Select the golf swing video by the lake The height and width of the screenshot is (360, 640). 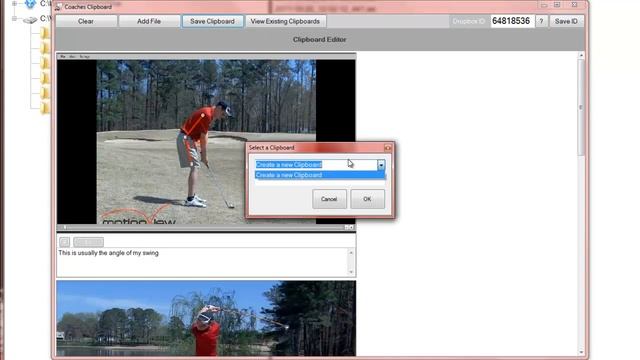[x=206, y=318]
